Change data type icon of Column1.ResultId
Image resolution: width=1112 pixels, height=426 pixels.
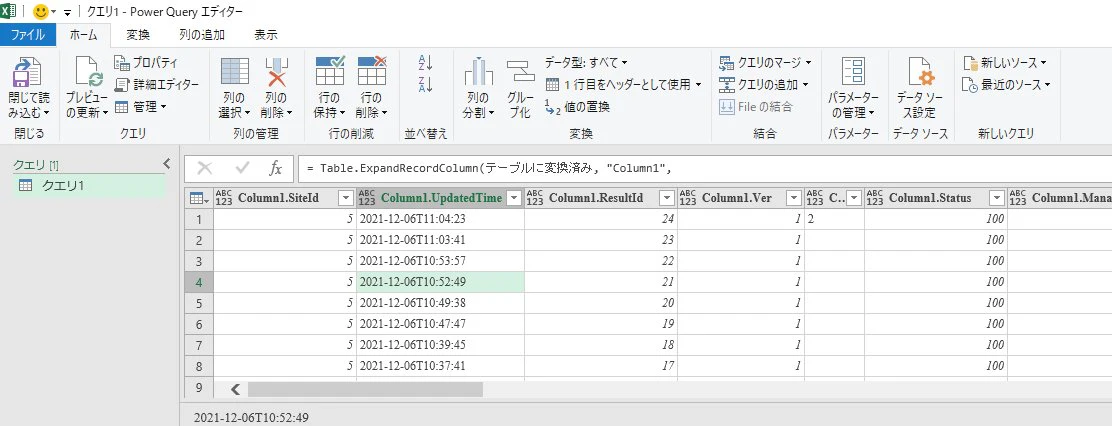coord(535,198)
